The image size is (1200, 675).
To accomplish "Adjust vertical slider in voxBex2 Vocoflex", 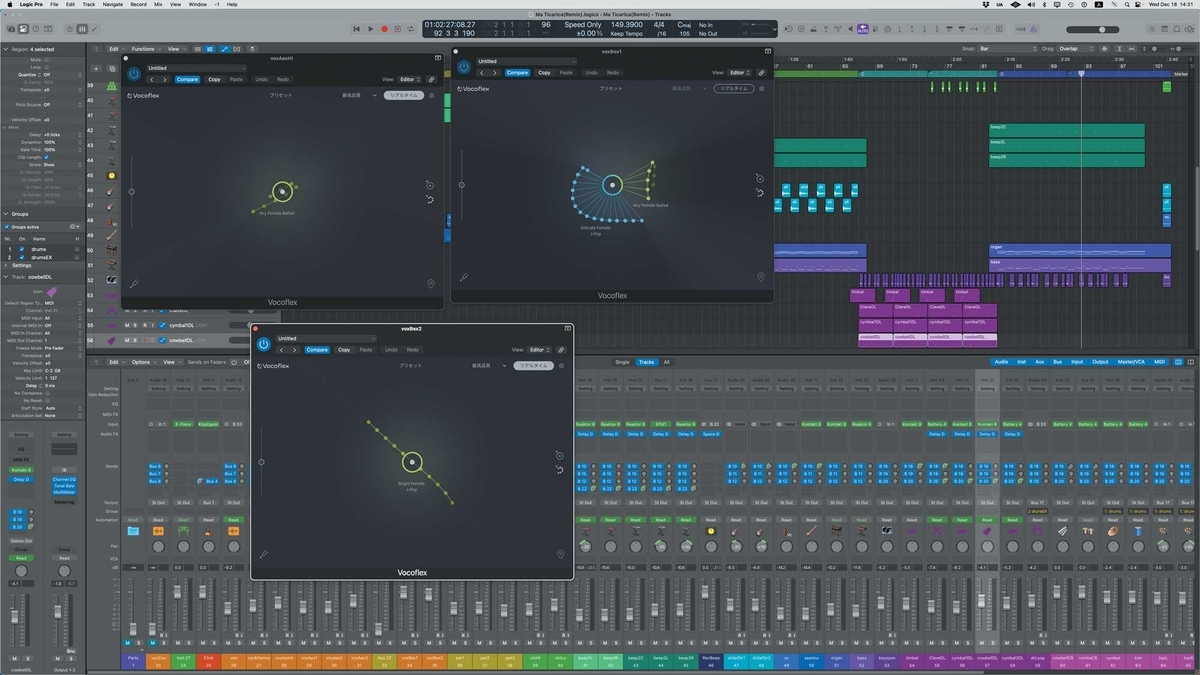I will pyautogui.click(x=262, y=462).
